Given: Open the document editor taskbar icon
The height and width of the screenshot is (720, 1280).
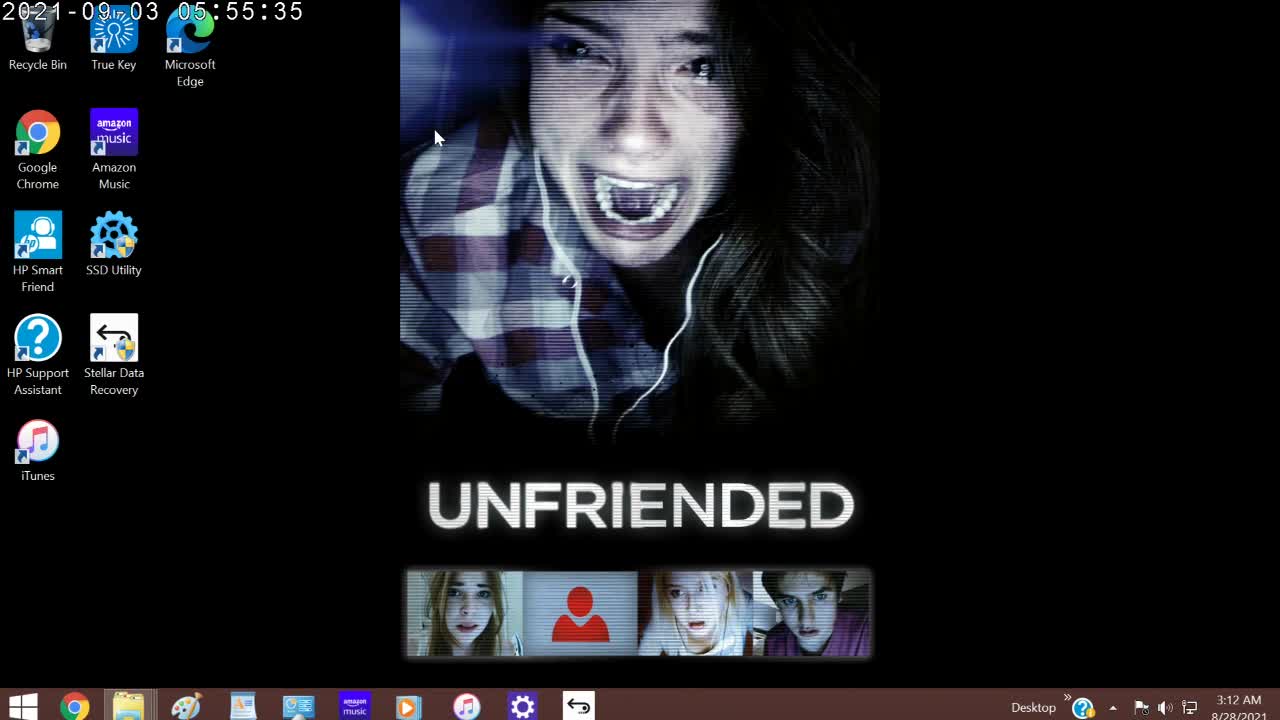Looking at the screenshot, I should (x=243, y=707).
